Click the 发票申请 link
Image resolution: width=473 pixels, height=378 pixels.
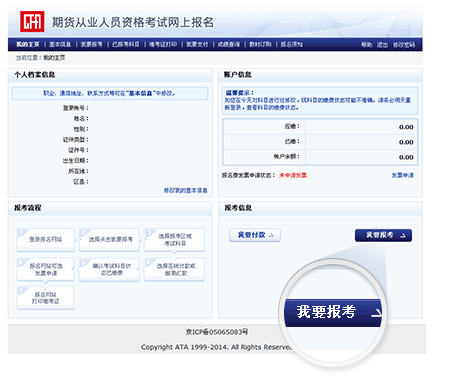[402, 175]
